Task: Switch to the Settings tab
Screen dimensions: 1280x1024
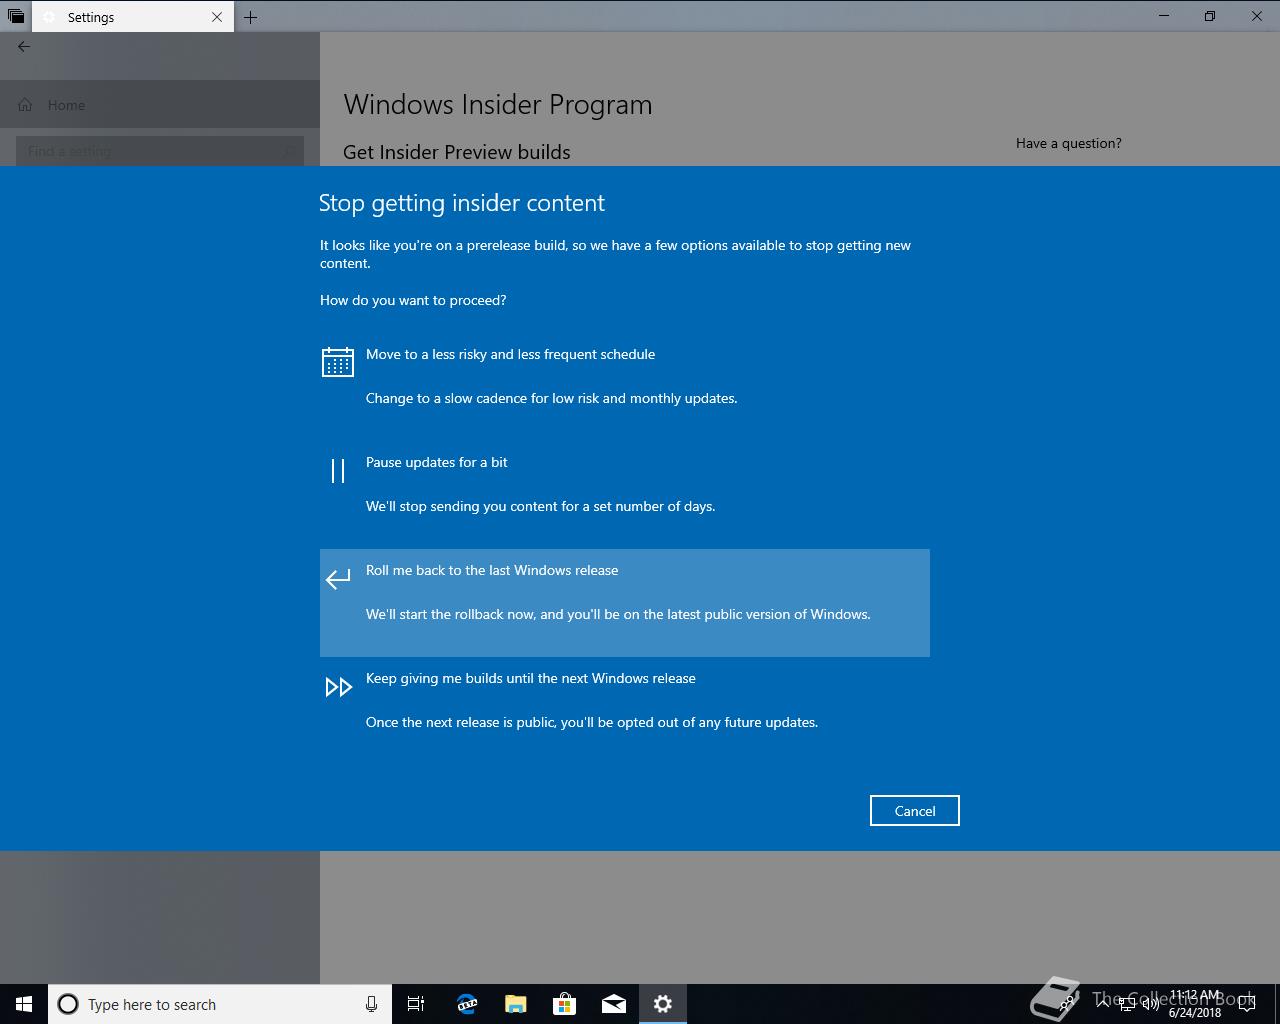Action: (x=134, y=17)
